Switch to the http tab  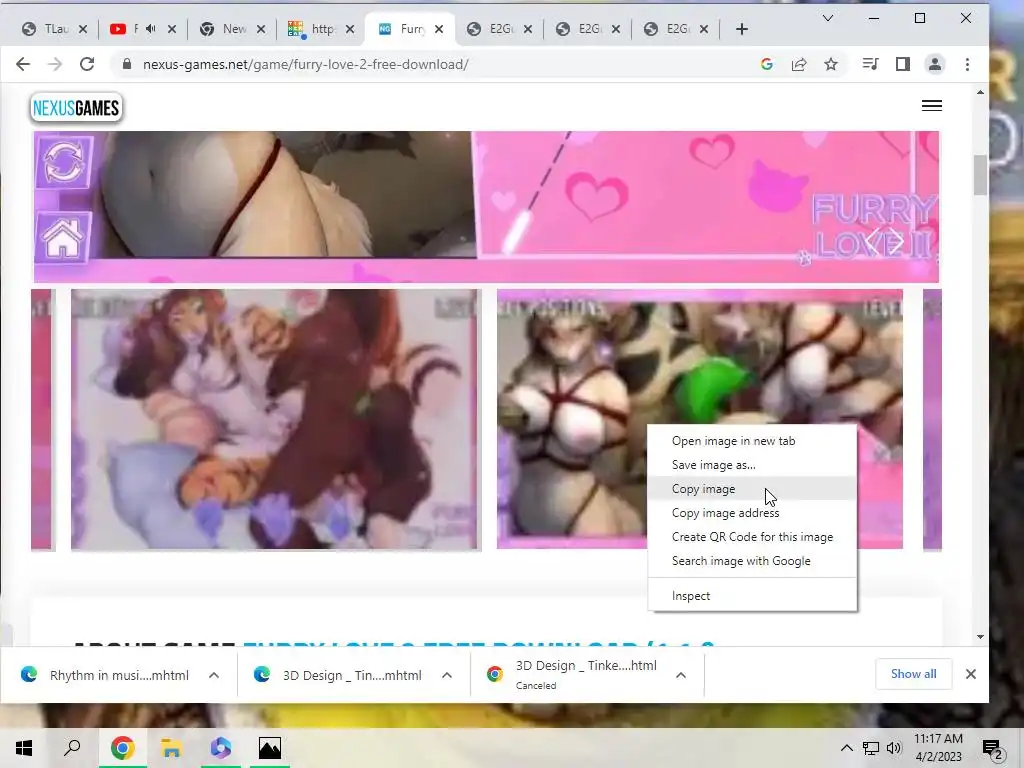313,29
